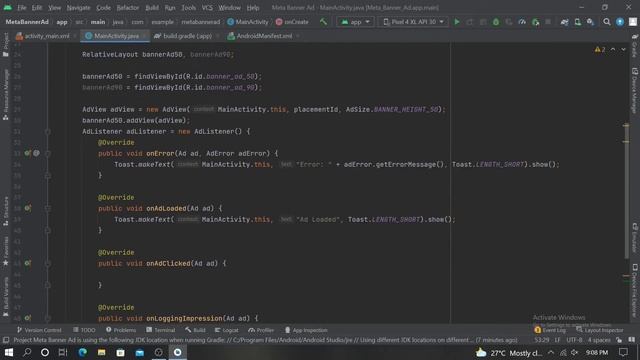Open the SDK Manager toolbar icon

click(x=591, y=22)
